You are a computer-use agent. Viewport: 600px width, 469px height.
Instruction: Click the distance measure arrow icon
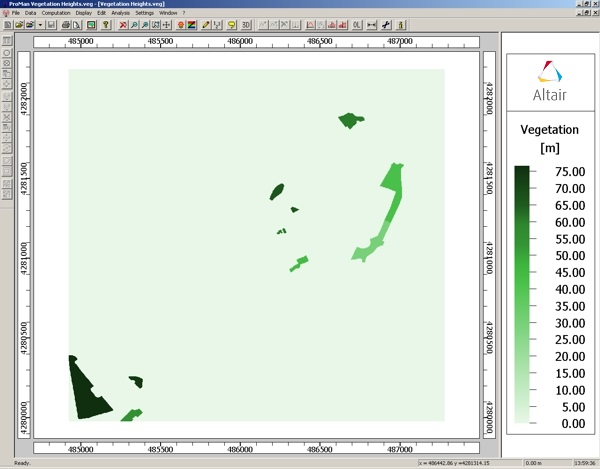click(x=372, y=24)
